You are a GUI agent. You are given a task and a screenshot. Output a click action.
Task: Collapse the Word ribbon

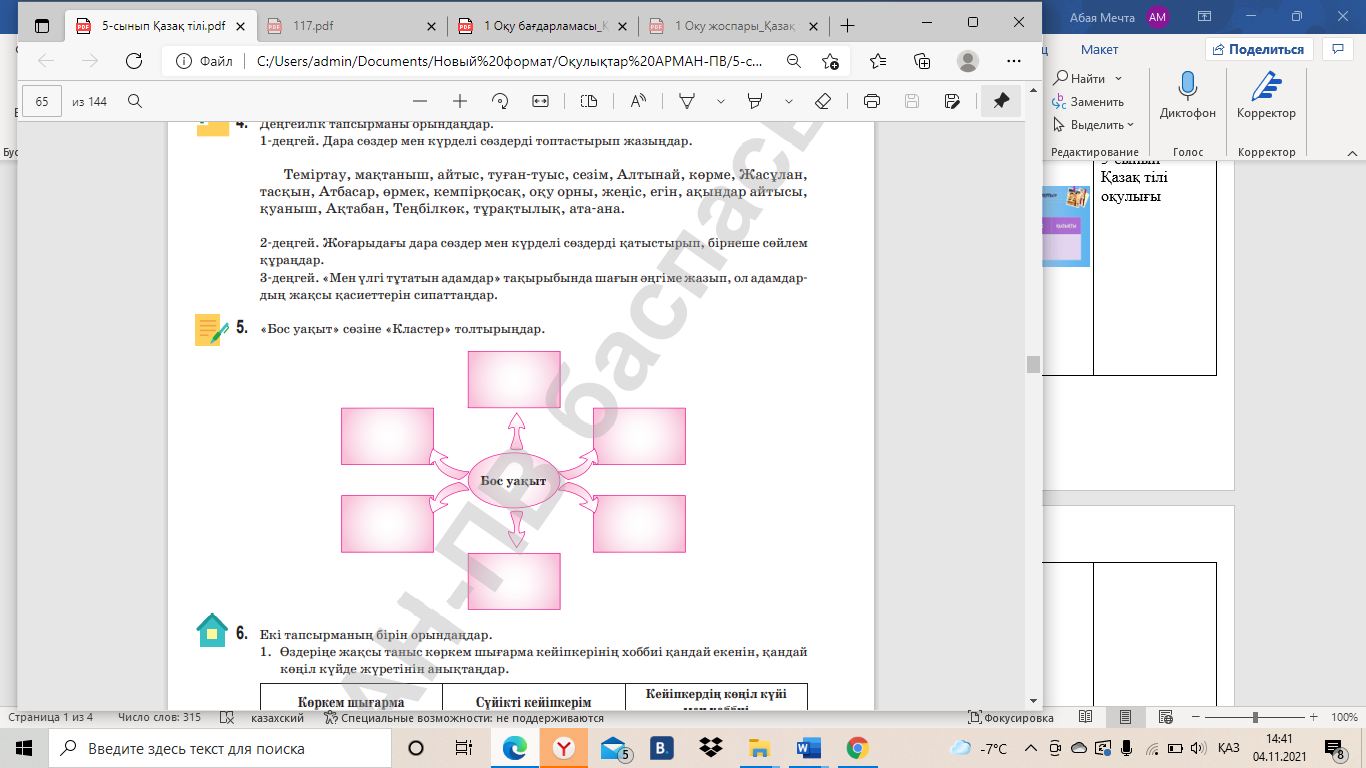click(1352, 152)
